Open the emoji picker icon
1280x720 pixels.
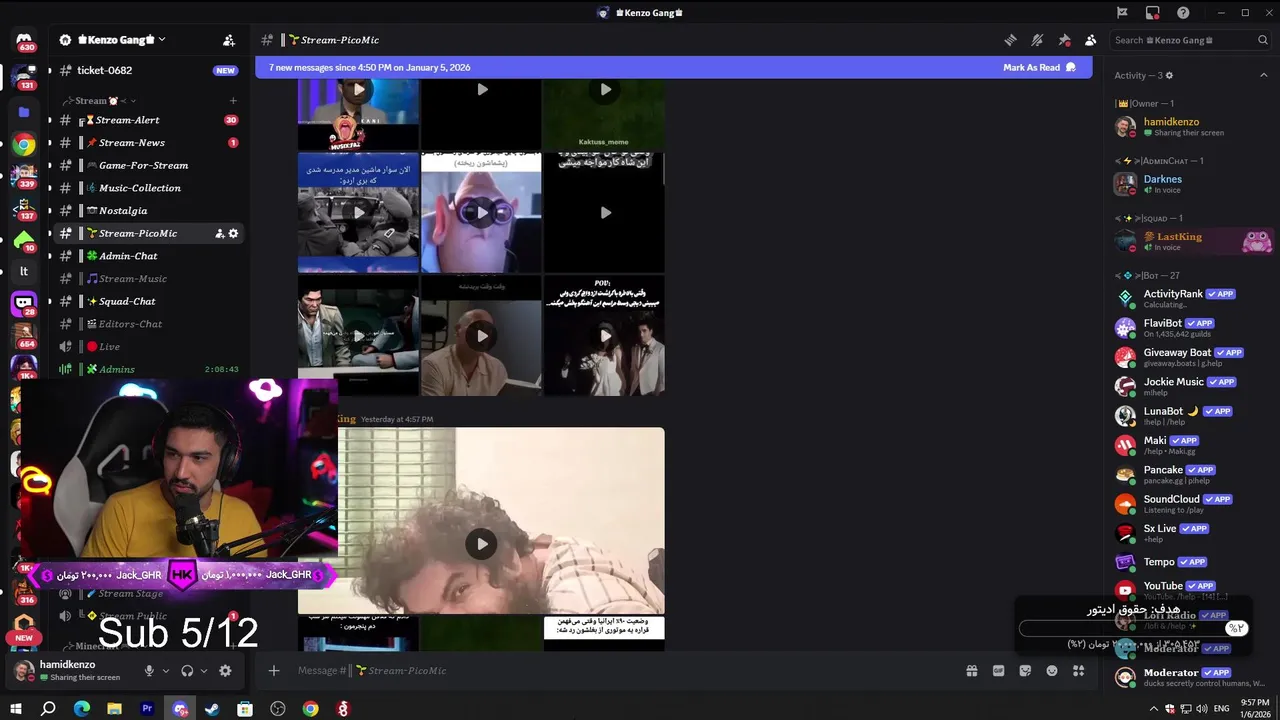[x=1052, y=671]
